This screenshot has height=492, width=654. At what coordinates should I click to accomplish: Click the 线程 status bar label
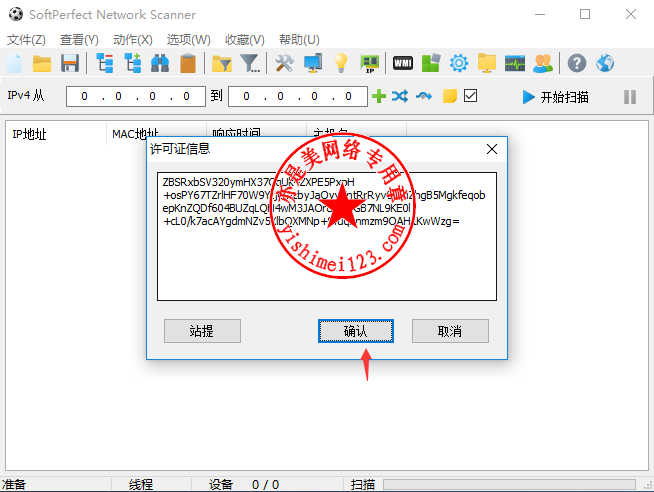[x=141, y=484]
